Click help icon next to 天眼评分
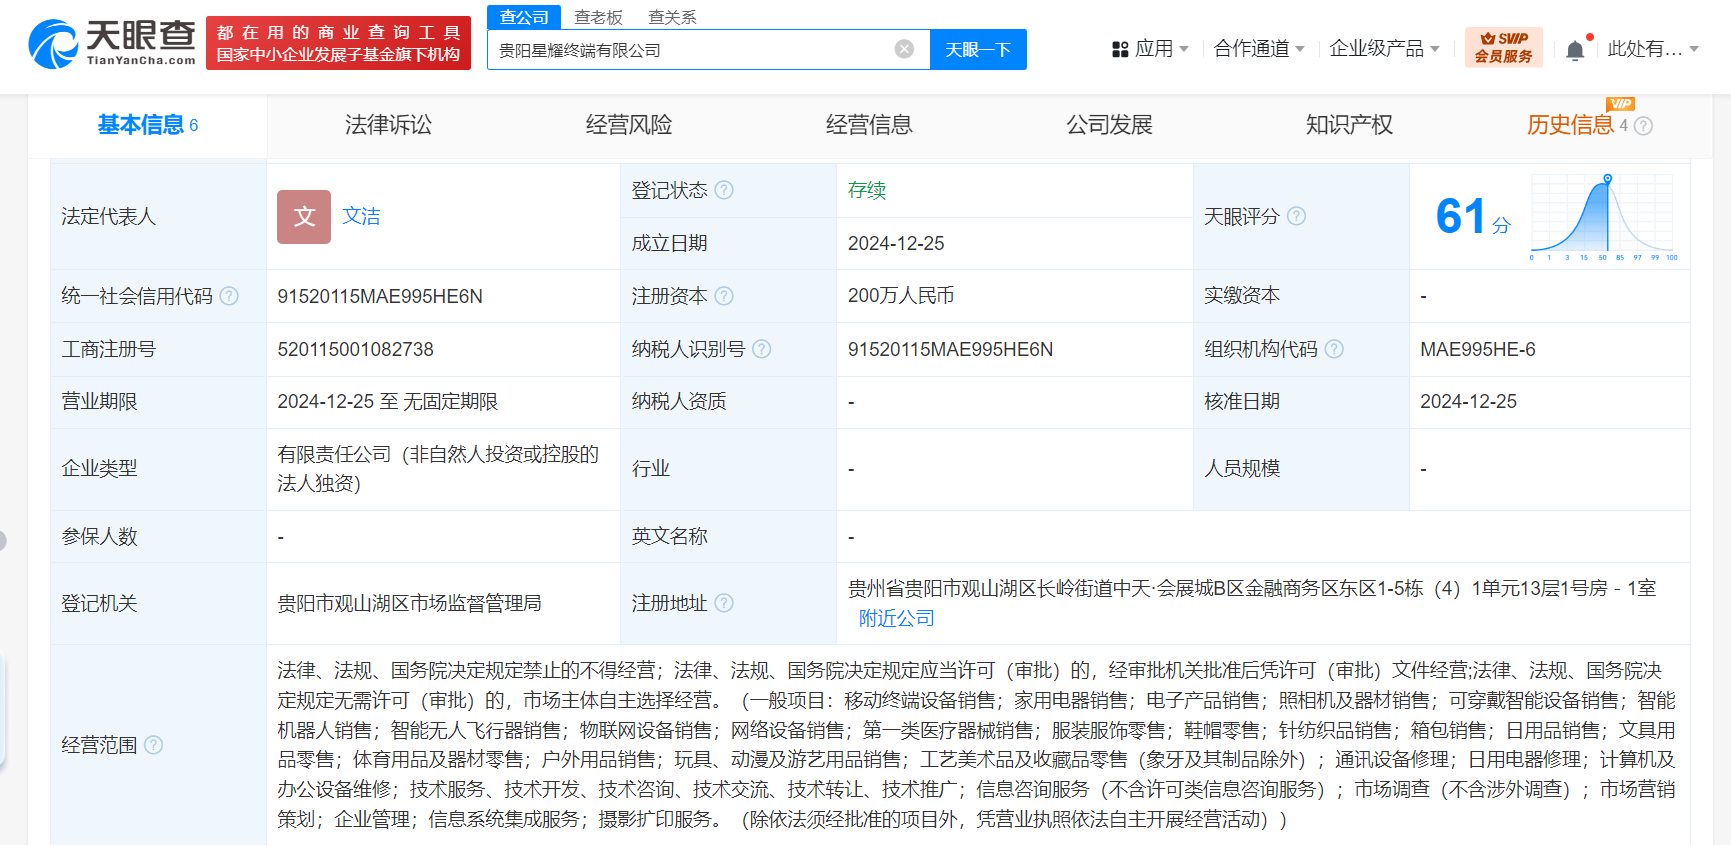 [1296, 216]
